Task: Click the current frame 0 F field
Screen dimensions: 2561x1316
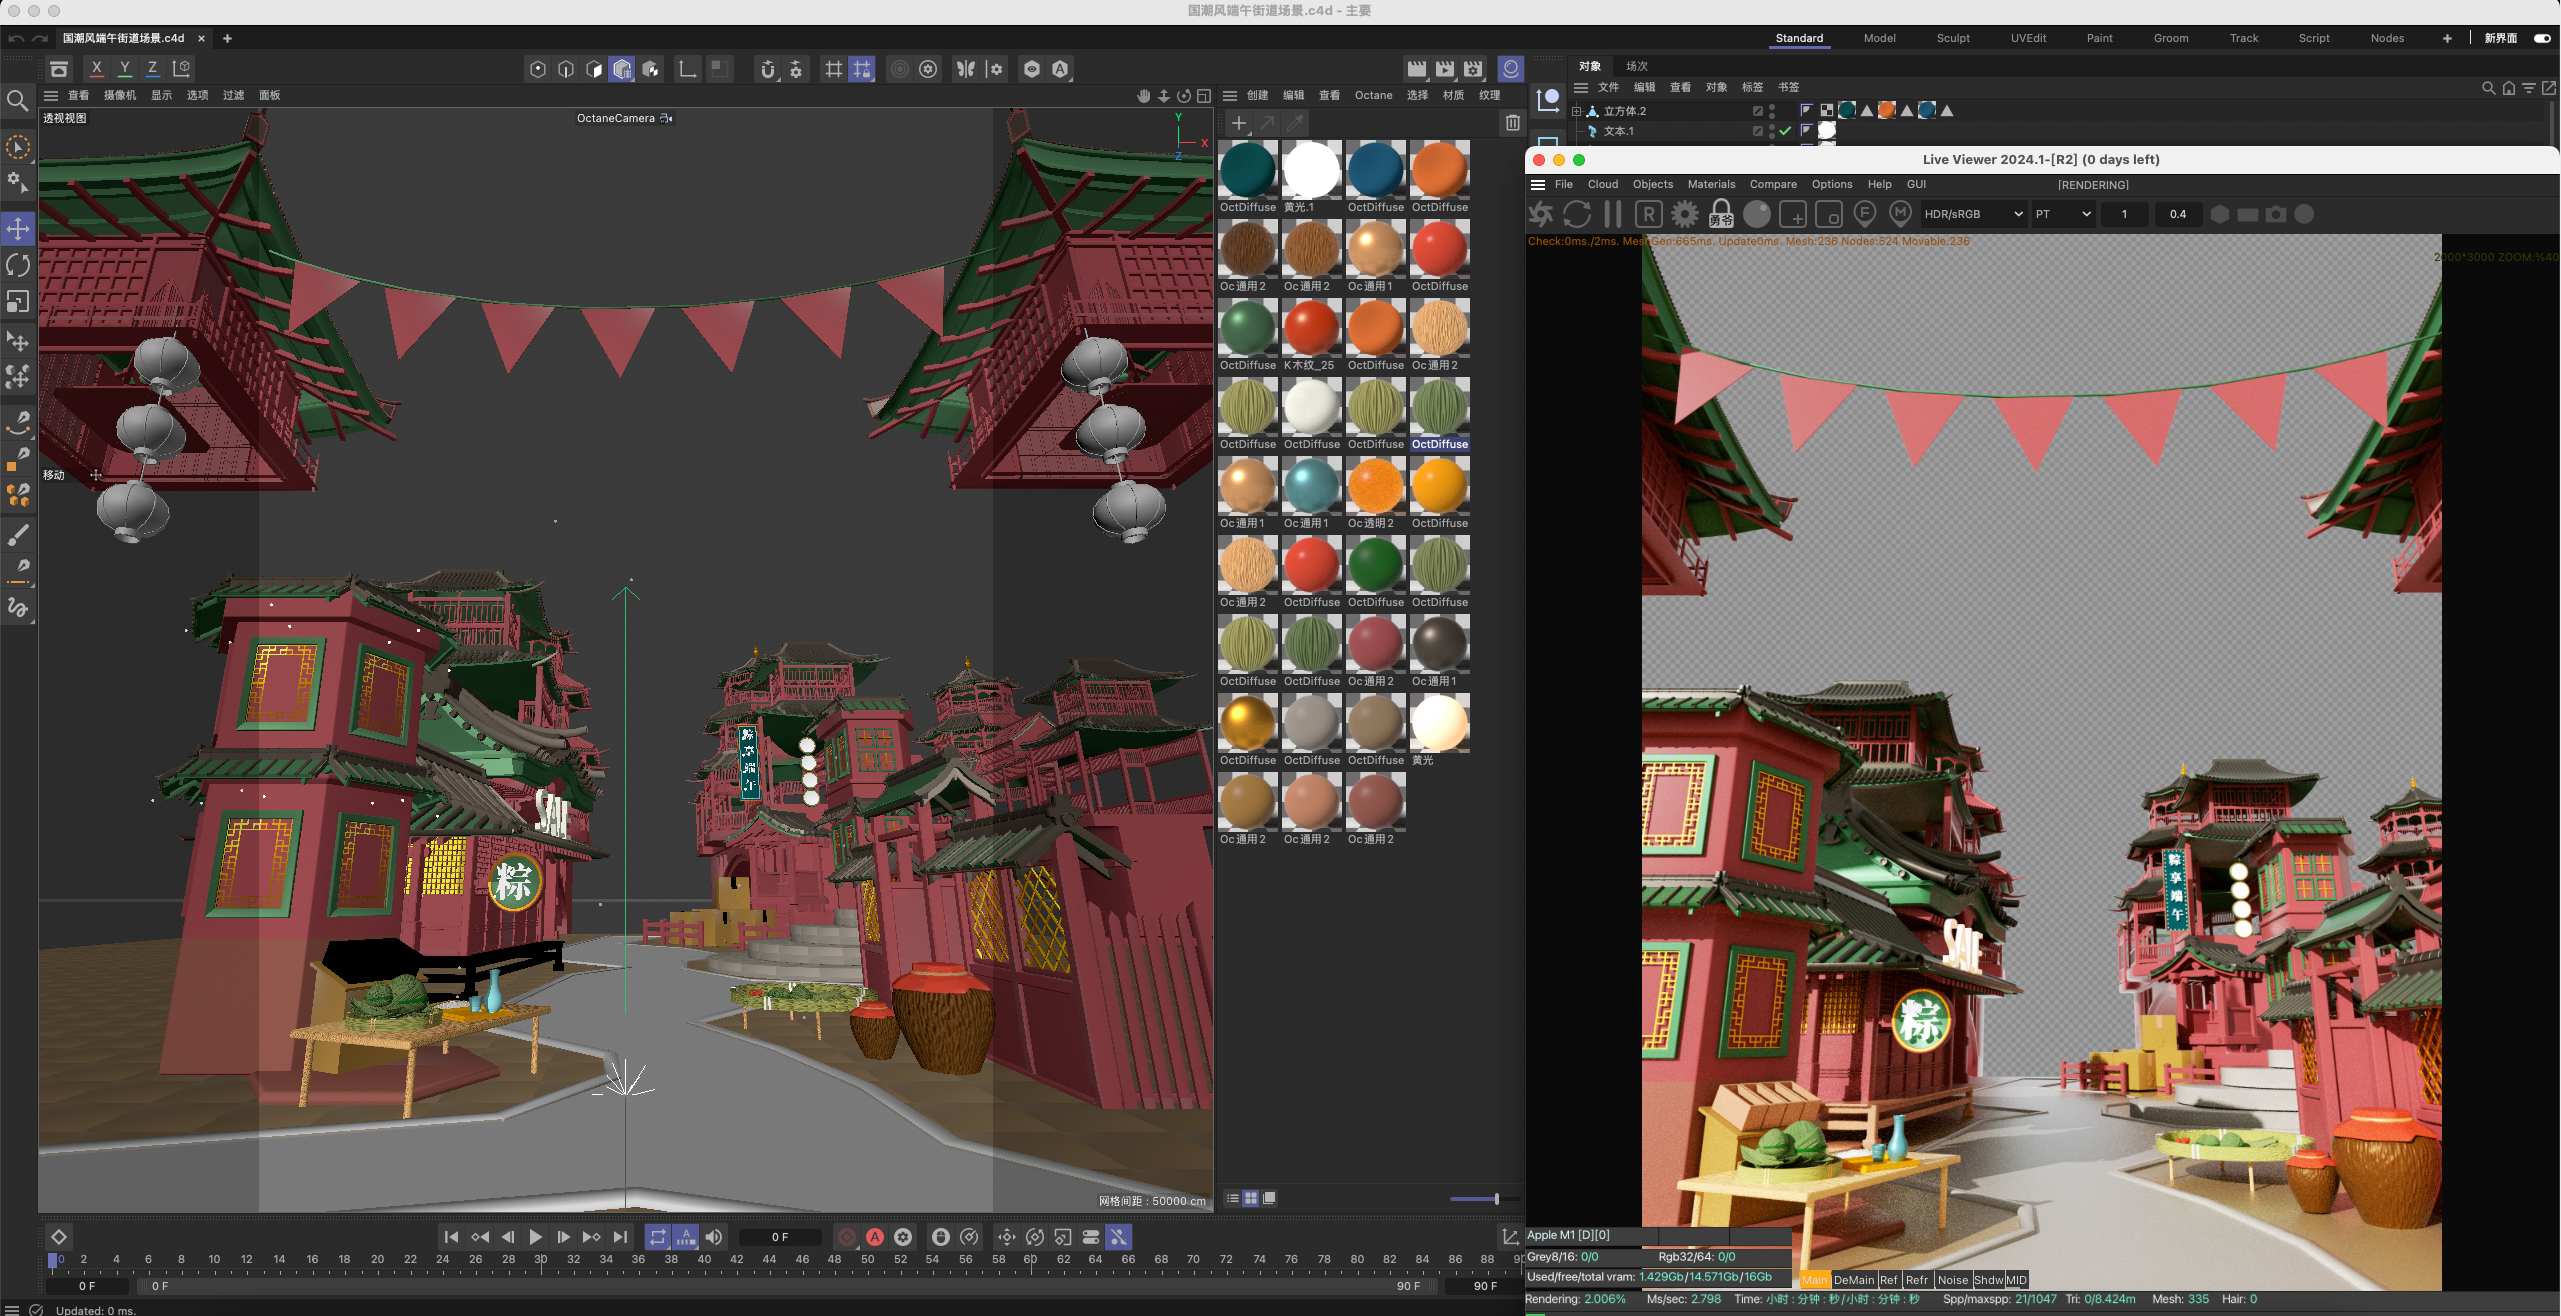Action: [x=780, y=1237]
